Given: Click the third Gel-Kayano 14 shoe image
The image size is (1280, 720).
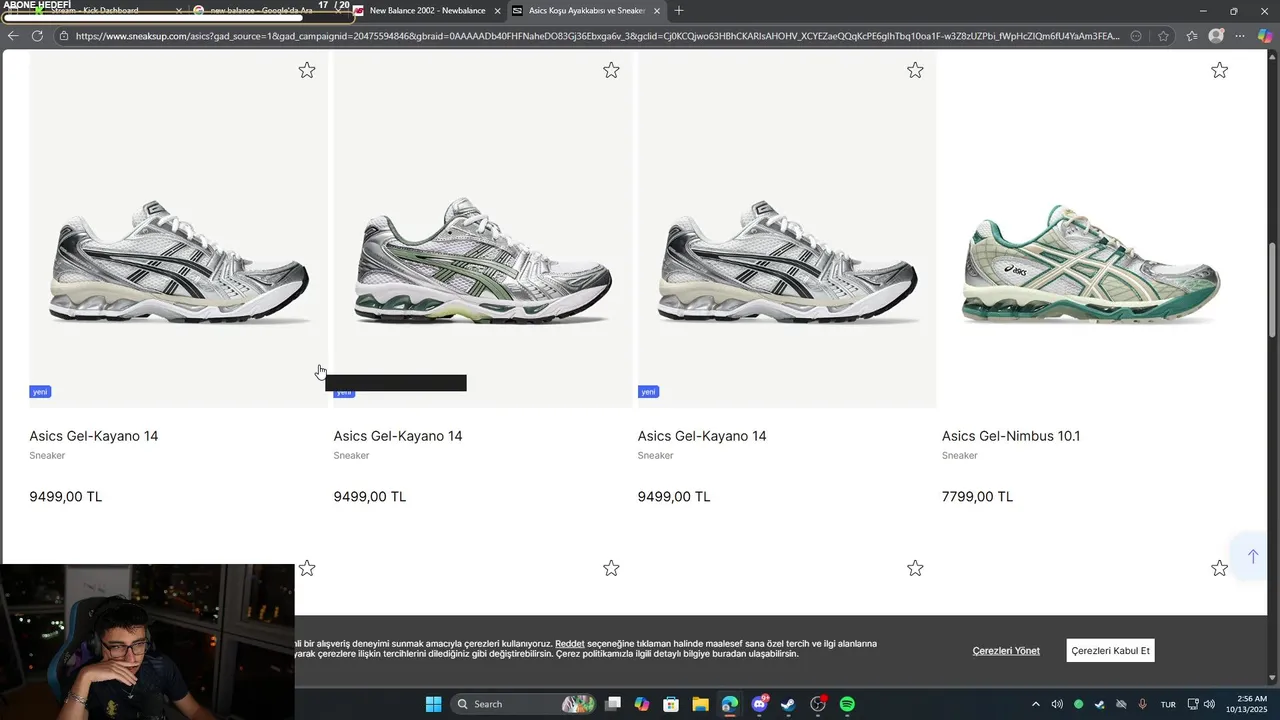Looking at the screenshot, I should (x=787, y=260).
